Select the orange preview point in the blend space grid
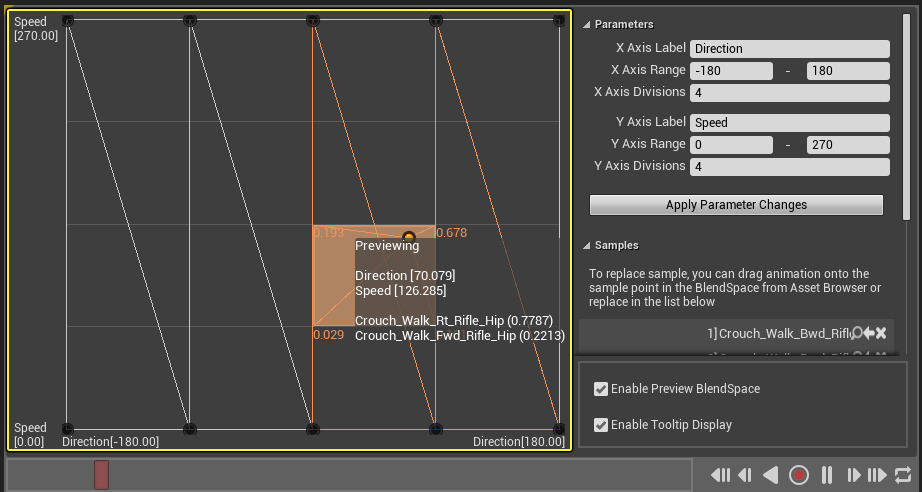The image size is (922, 492). pos(408,237)
